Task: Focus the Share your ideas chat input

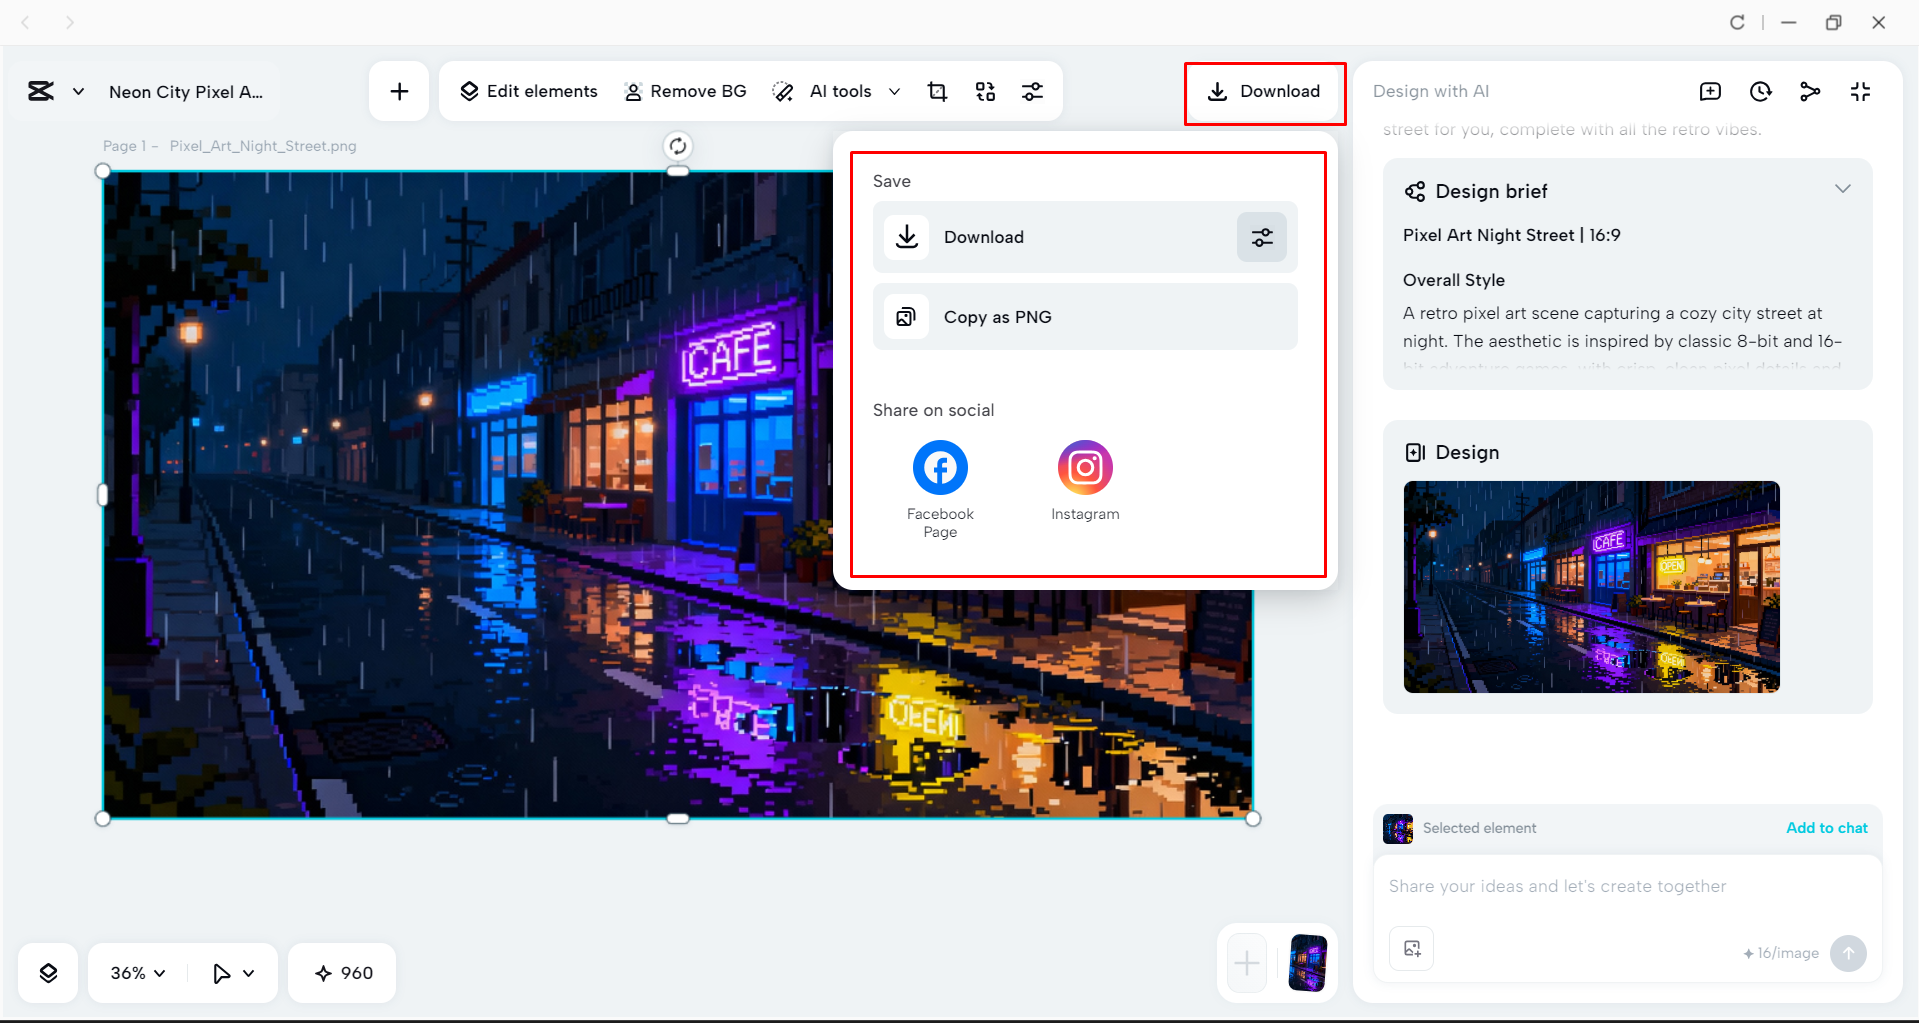Action: (1627, 886)
